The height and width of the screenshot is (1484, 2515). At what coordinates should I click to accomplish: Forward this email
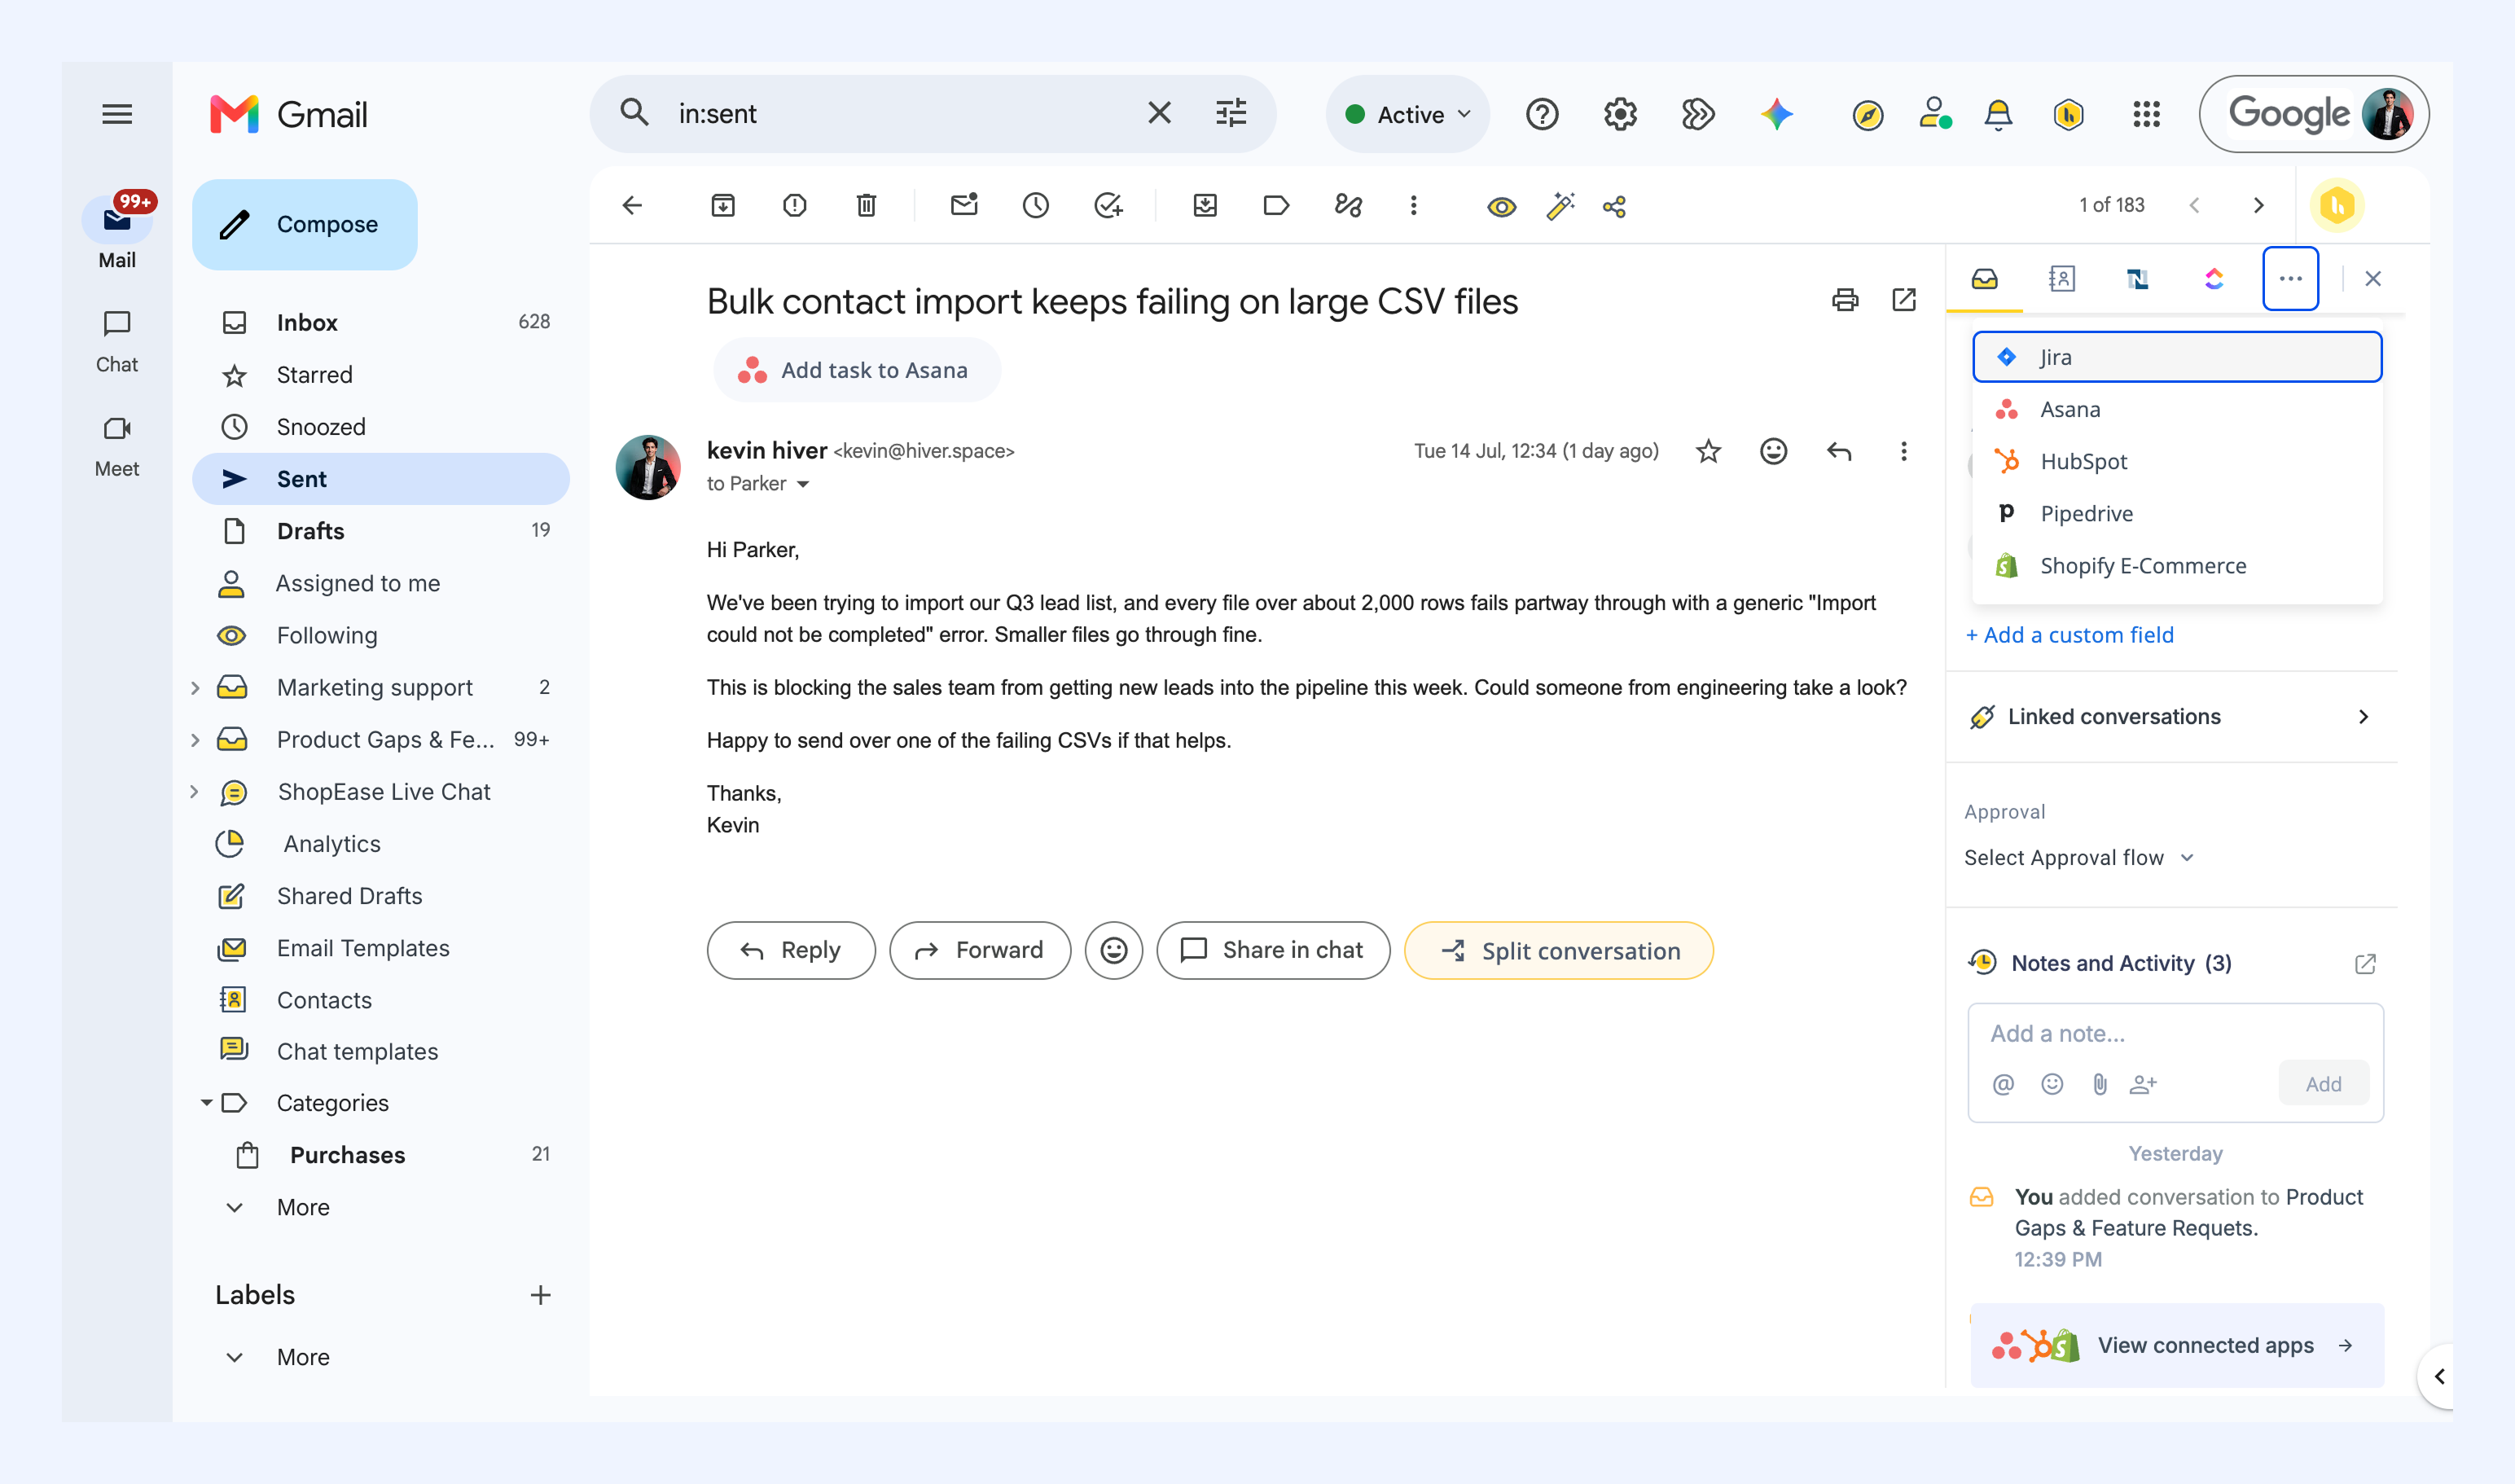pos(980,951)
